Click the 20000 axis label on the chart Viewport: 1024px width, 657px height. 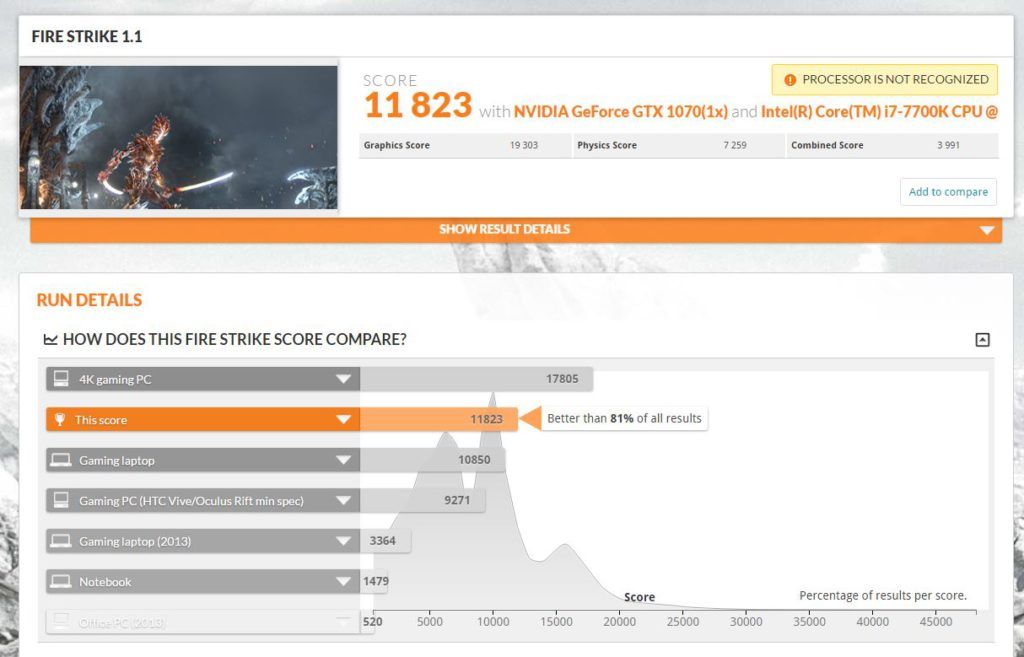620,622
